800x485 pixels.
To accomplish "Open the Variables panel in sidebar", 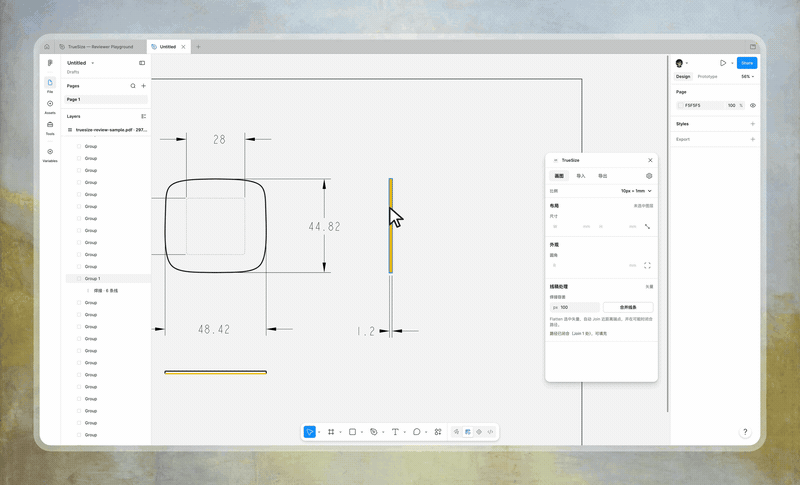I will (x=50, y=155).
